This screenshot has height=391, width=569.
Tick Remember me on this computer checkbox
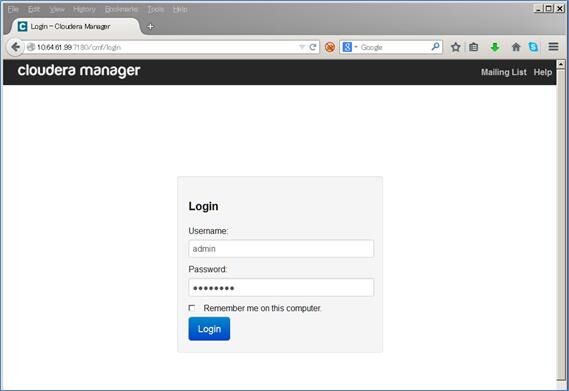click(192, 308)
